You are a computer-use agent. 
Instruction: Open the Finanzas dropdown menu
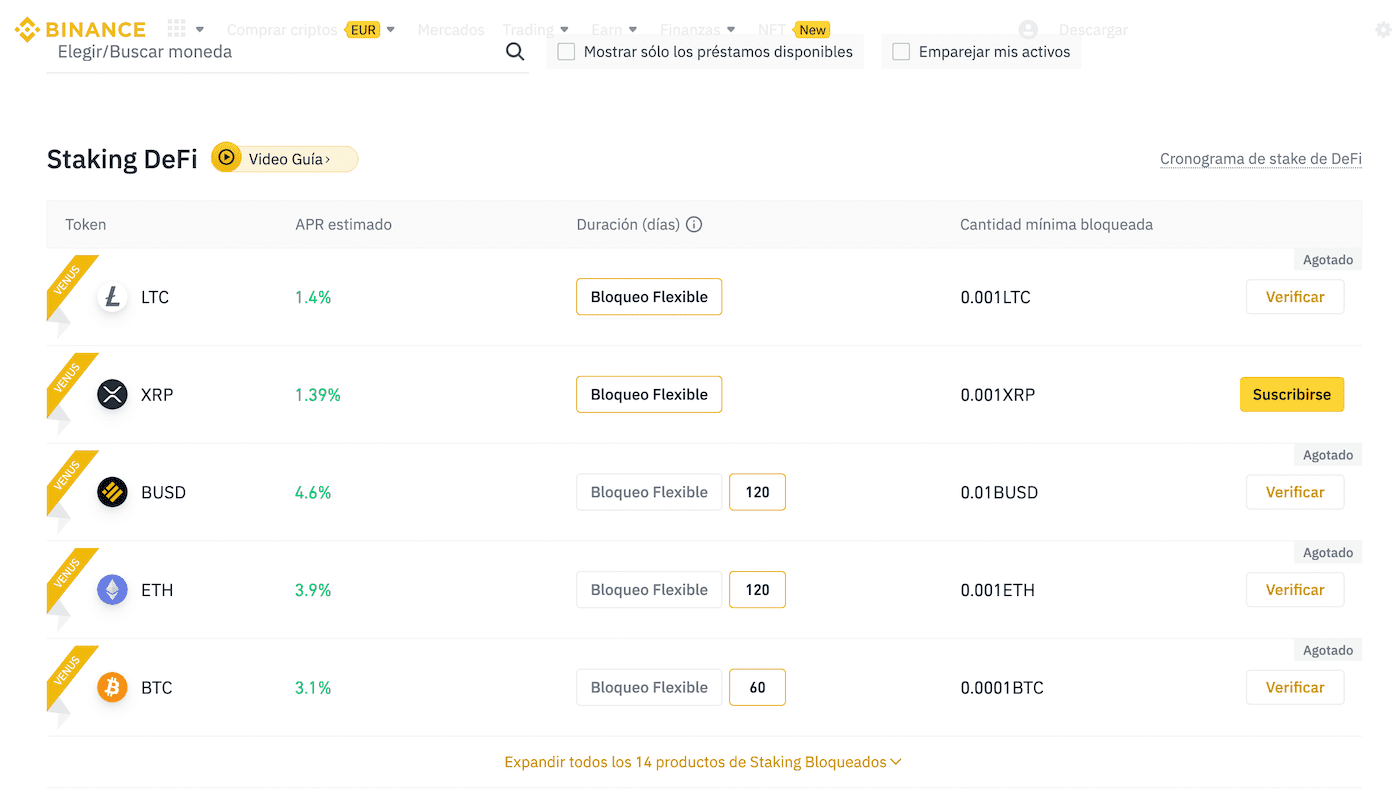pyautogui.click(x=698, y=30)
